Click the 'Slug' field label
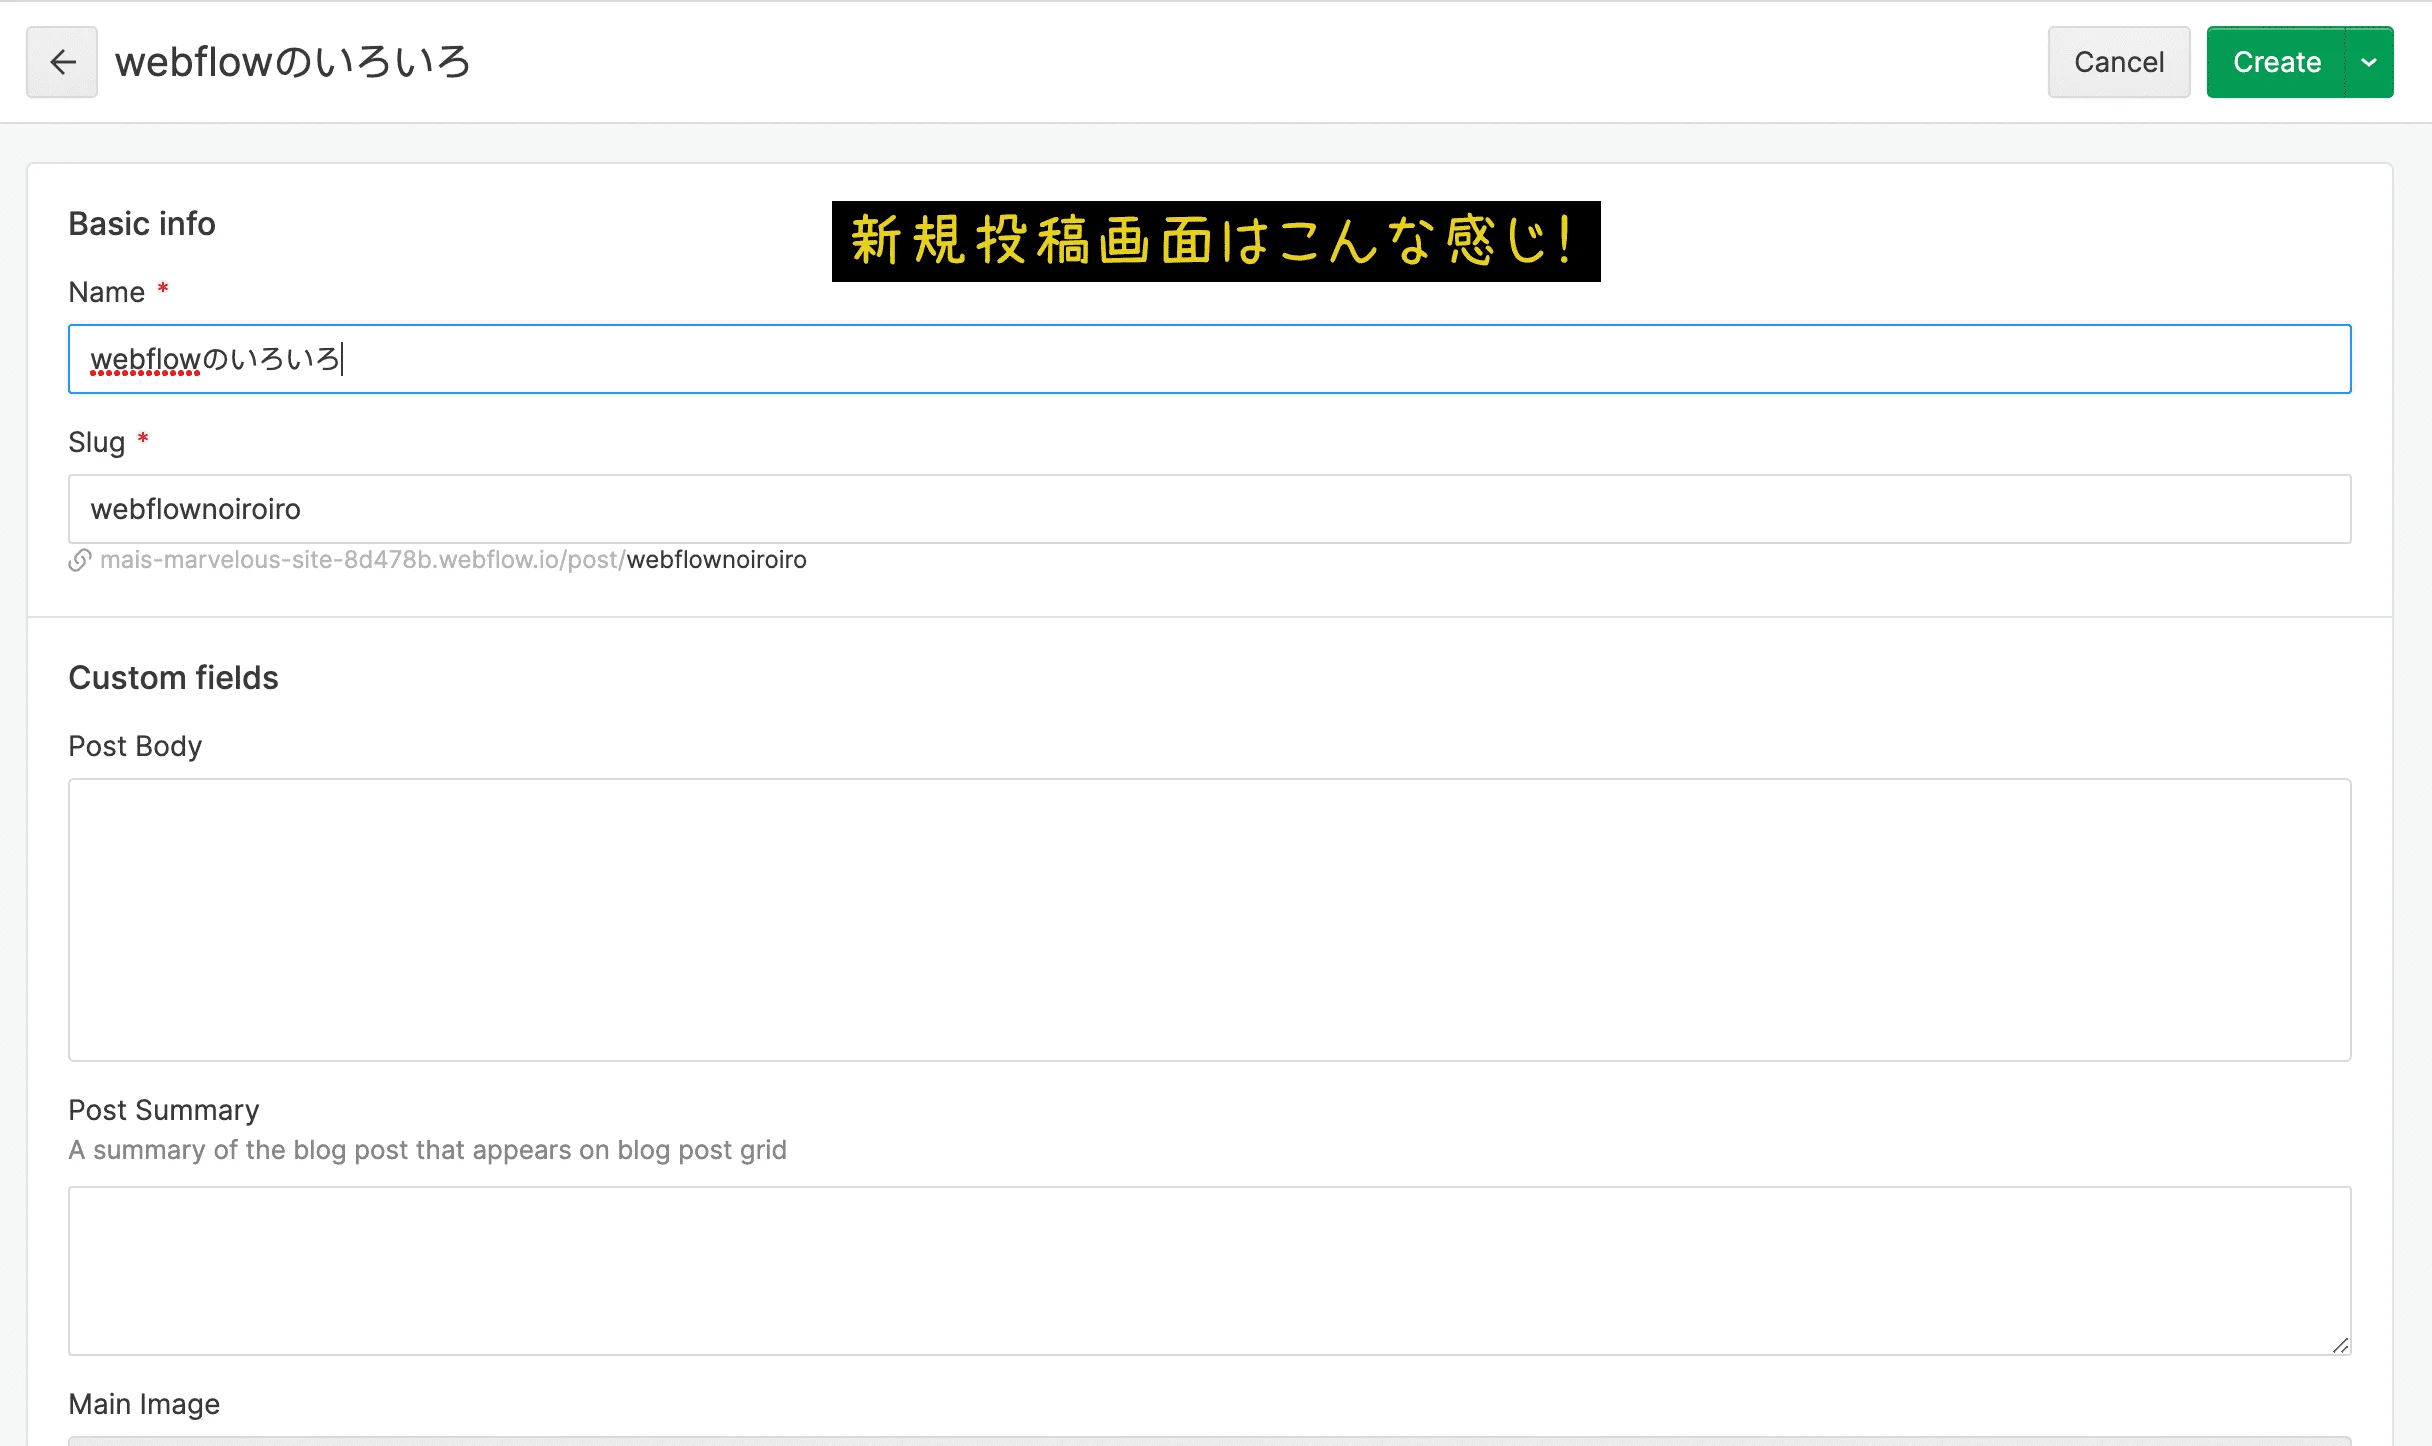Screen dimensions: 2432x1446 click(97, 442)
